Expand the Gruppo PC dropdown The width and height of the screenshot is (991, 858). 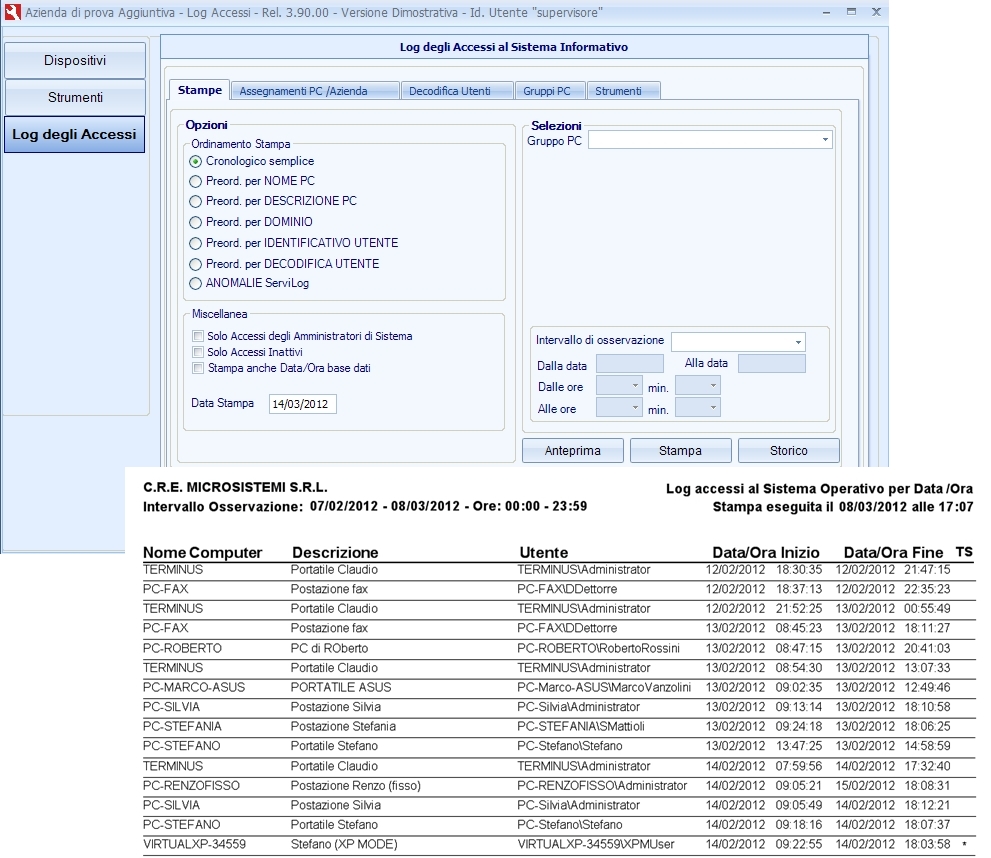[x=825, y=141]
